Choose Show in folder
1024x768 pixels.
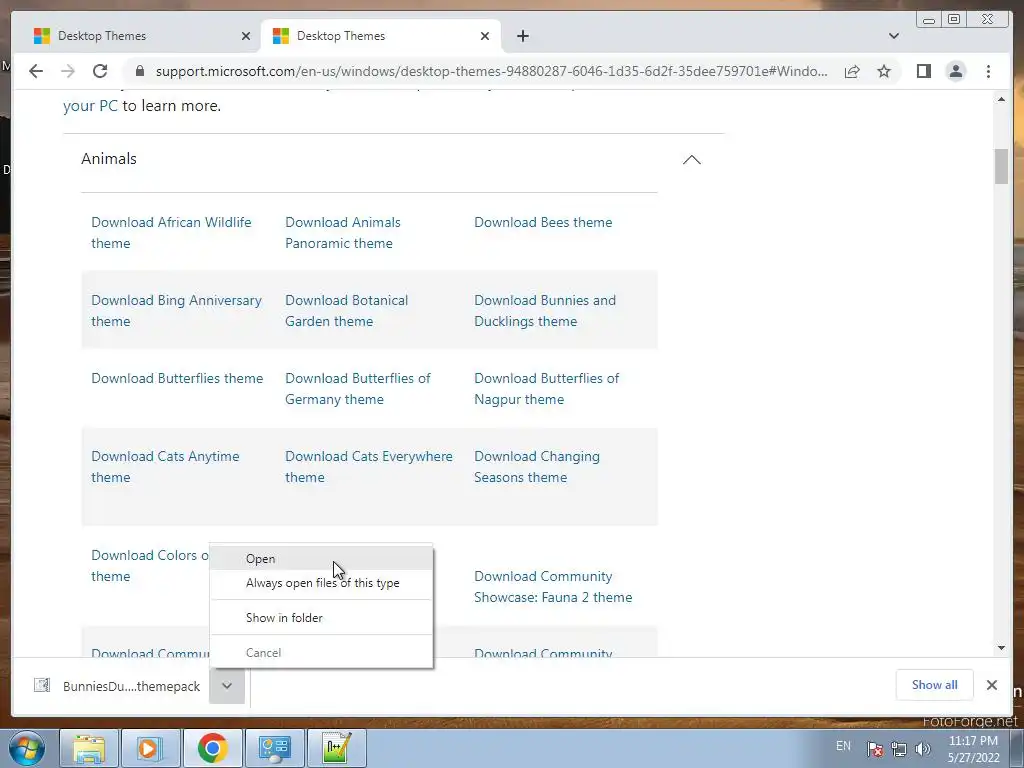pyautogui.click(x=321, y=618)
